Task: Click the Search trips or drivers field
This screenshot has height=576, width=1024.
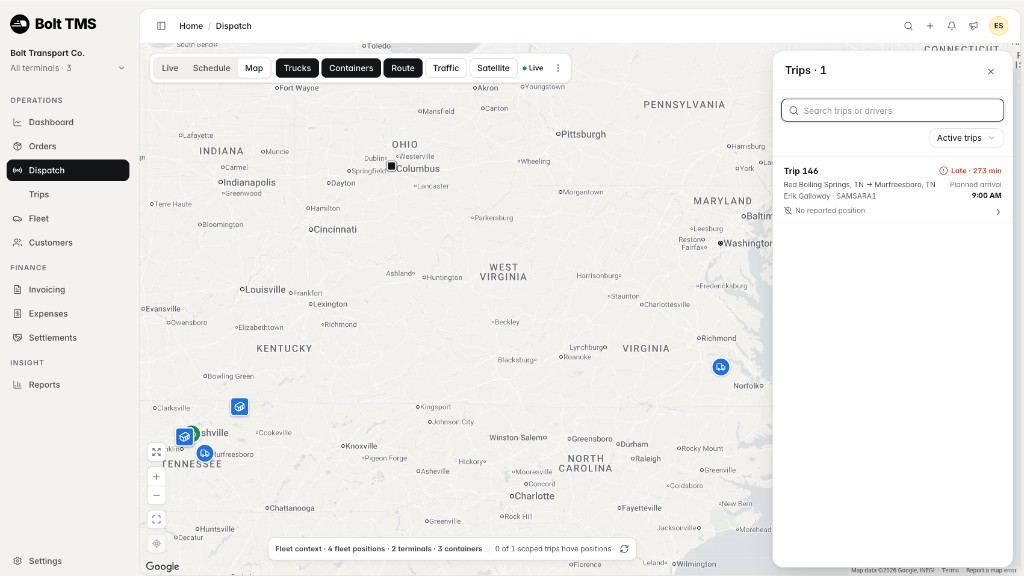Action: pyautogui.click(x=892, y=110)
